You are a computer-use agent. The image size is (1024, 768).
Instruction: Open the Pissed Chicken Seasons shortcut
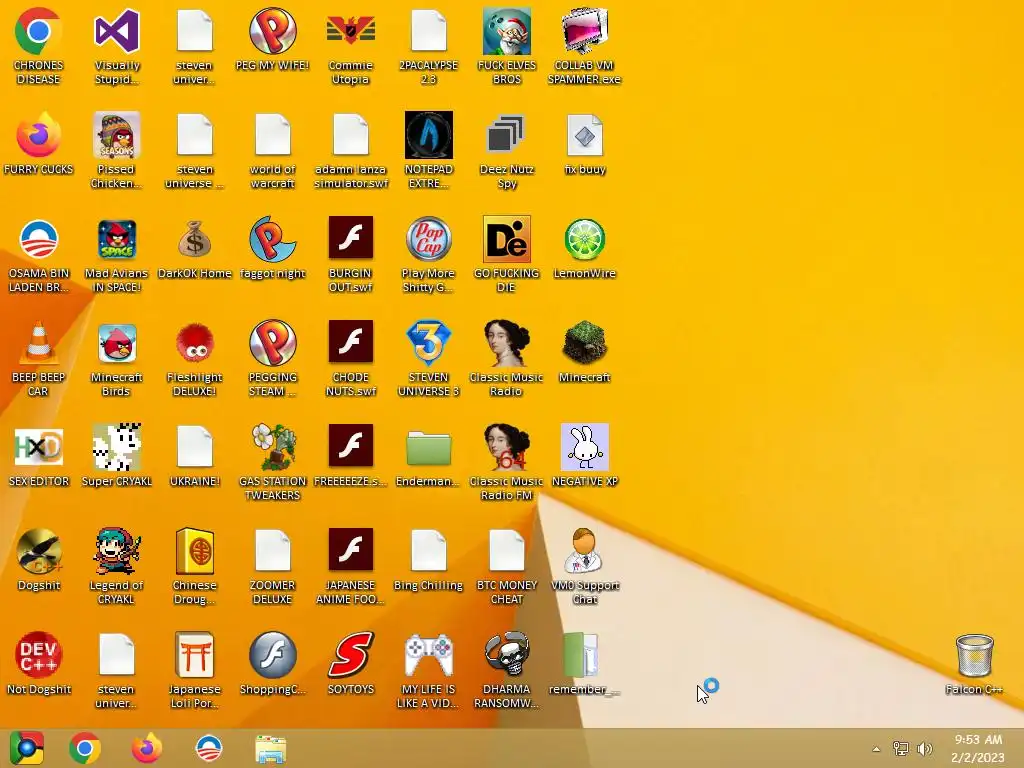pos(117,135)
